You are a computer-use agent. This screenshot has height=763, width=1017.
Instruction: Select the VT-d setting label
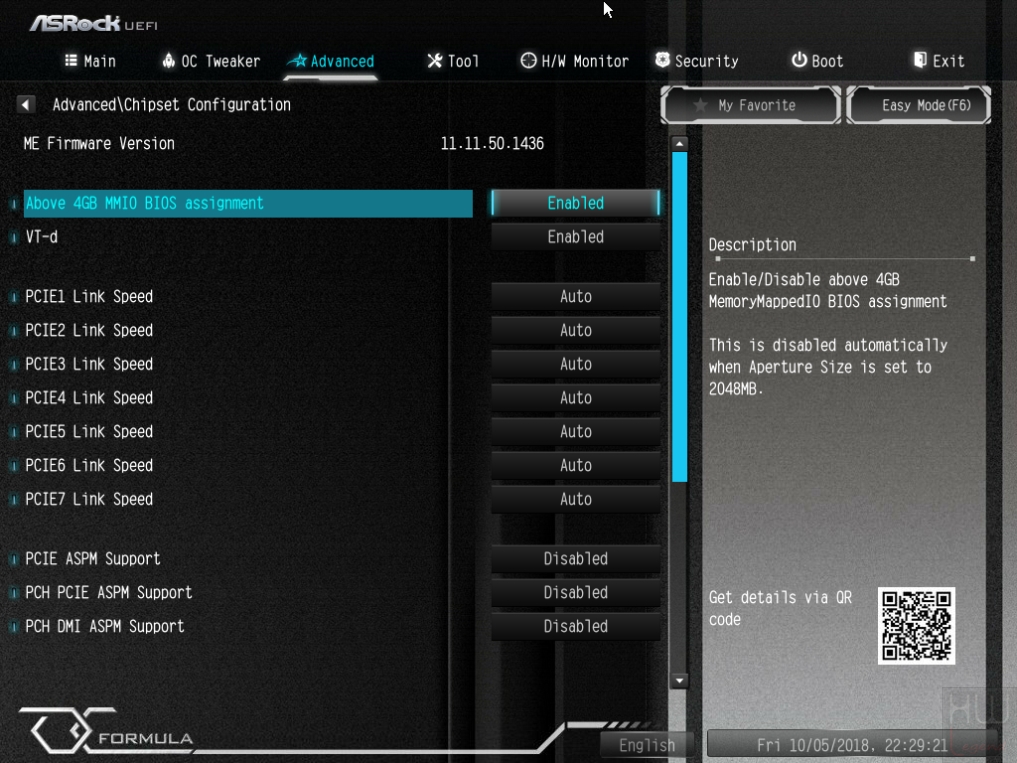(42, 237)
